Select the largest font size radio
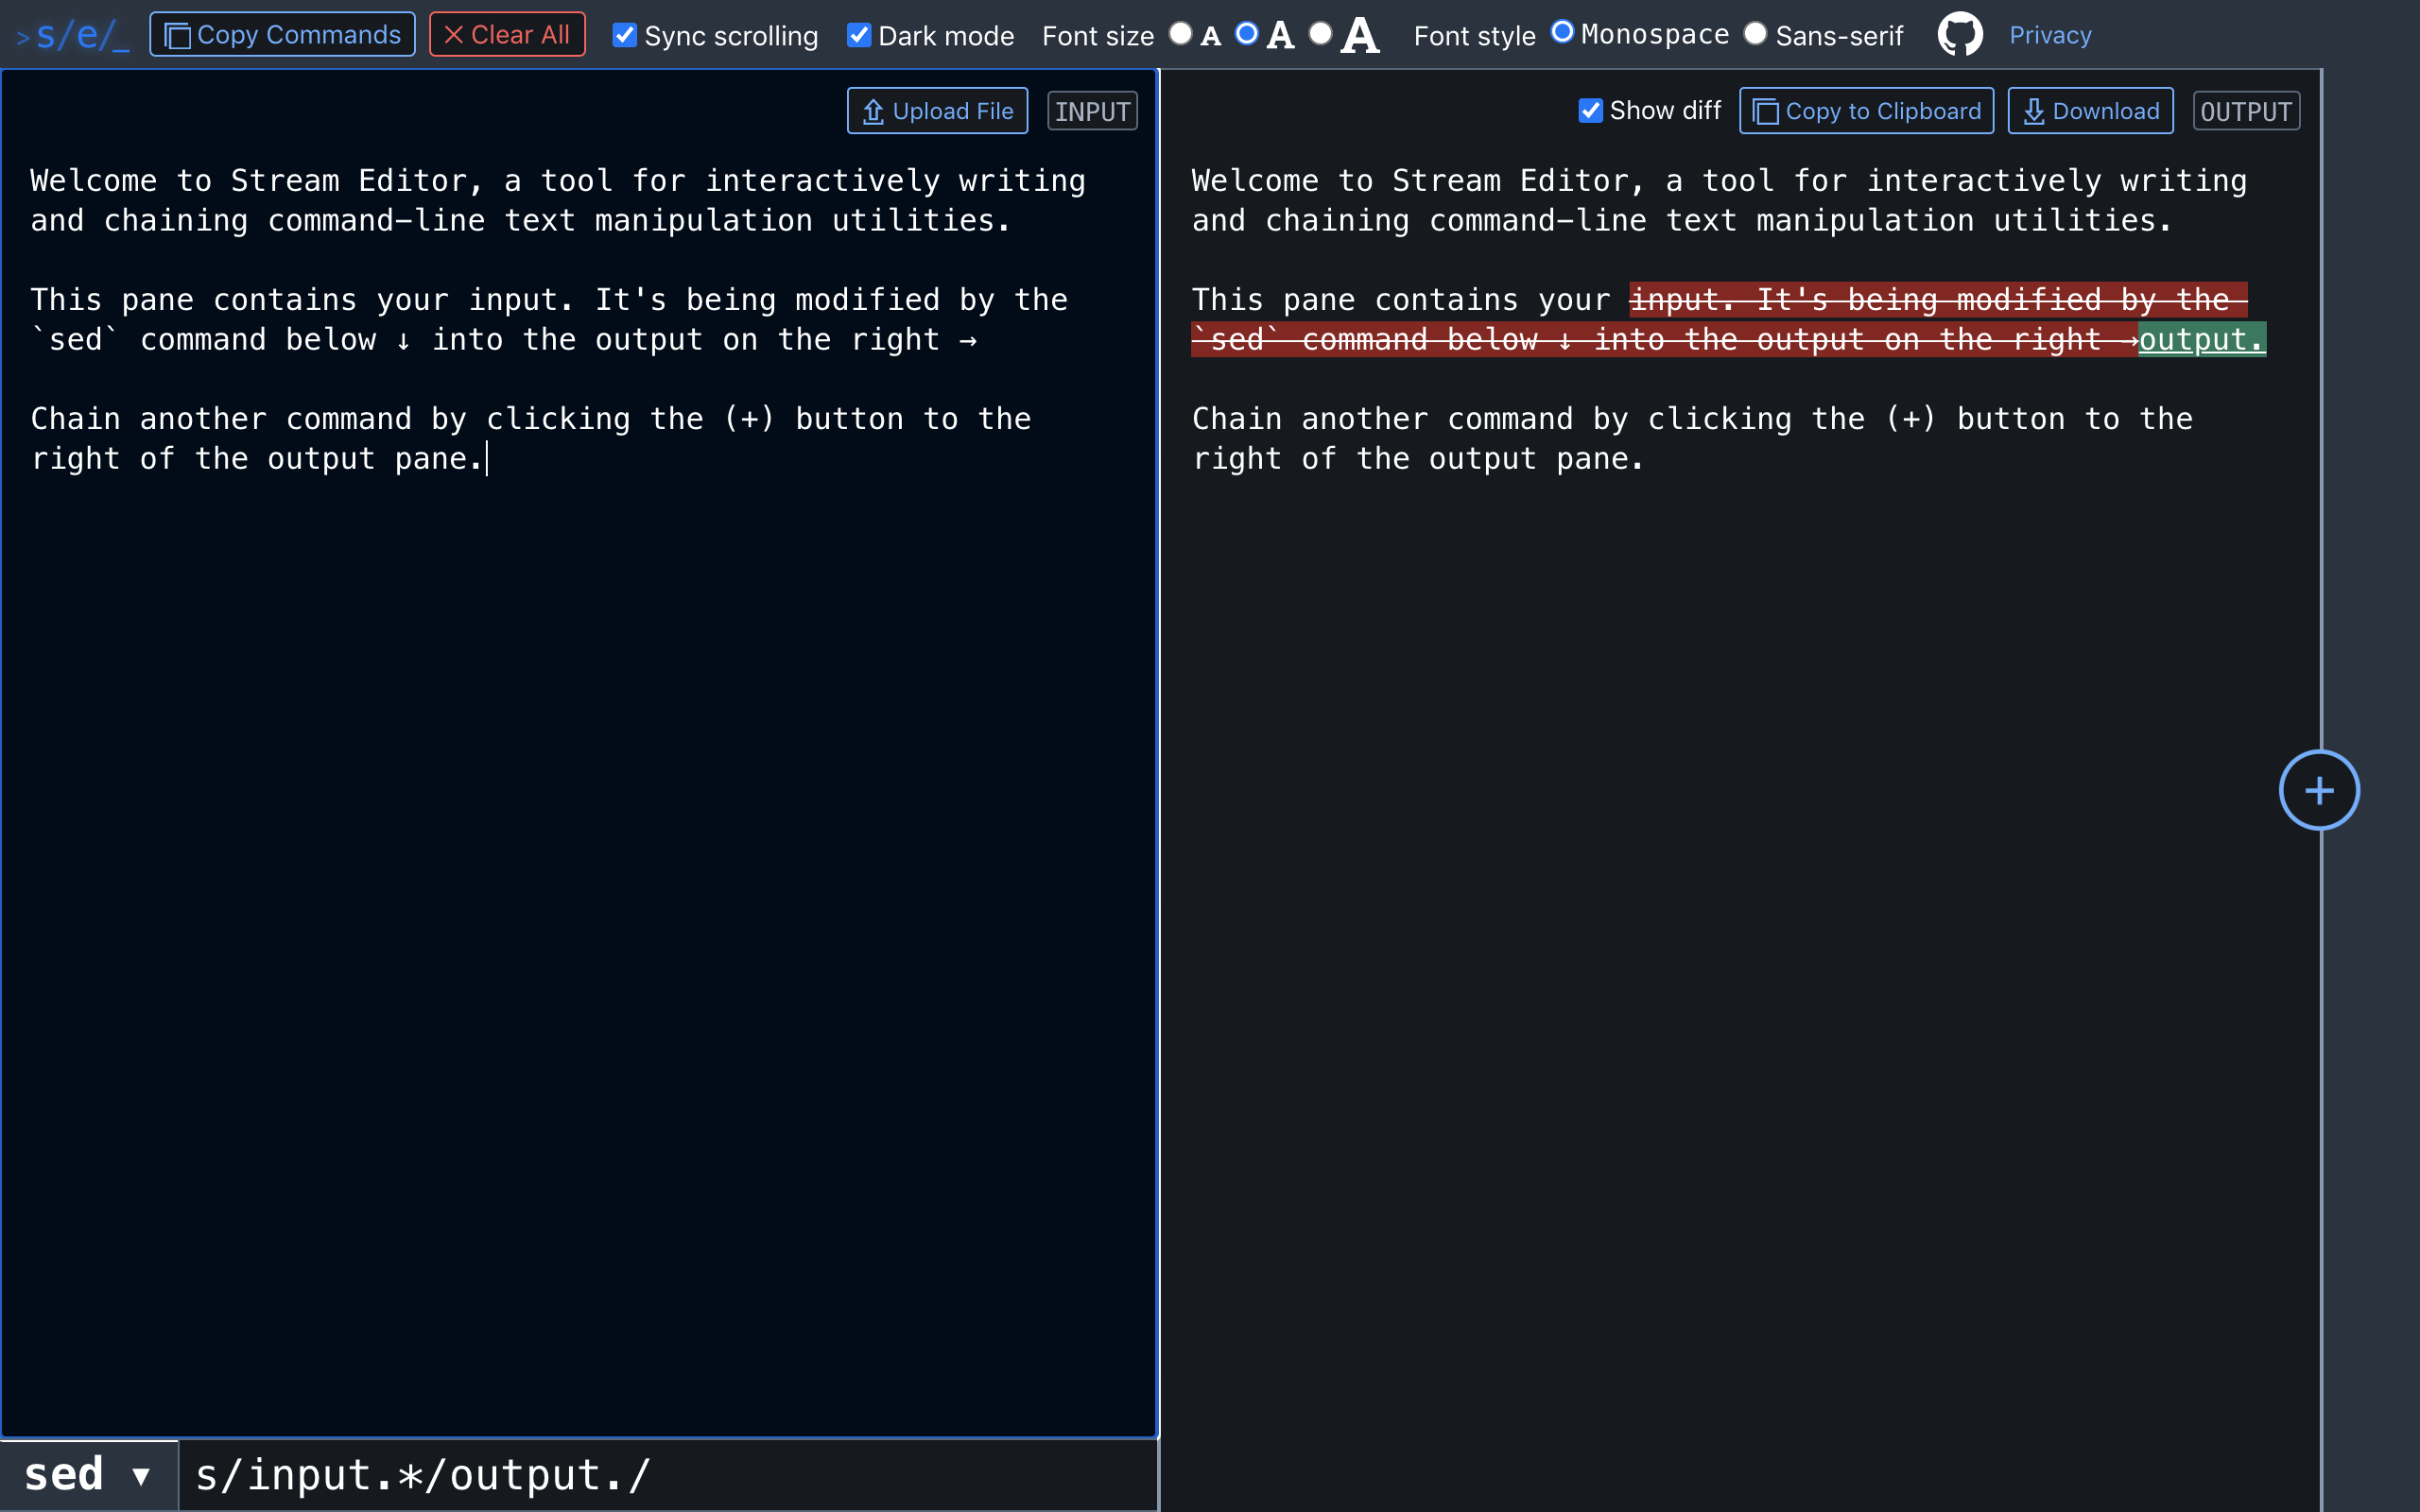Image resolution: width=2420 pixels, height=1512 pixels. (1321, 34)
